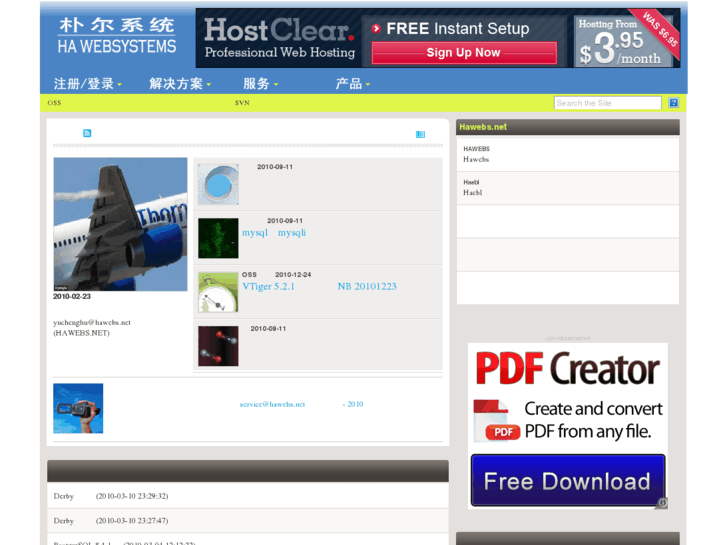Open the NB 20101223 link
Screen dimensions: 727x545
tap(367, 287)
